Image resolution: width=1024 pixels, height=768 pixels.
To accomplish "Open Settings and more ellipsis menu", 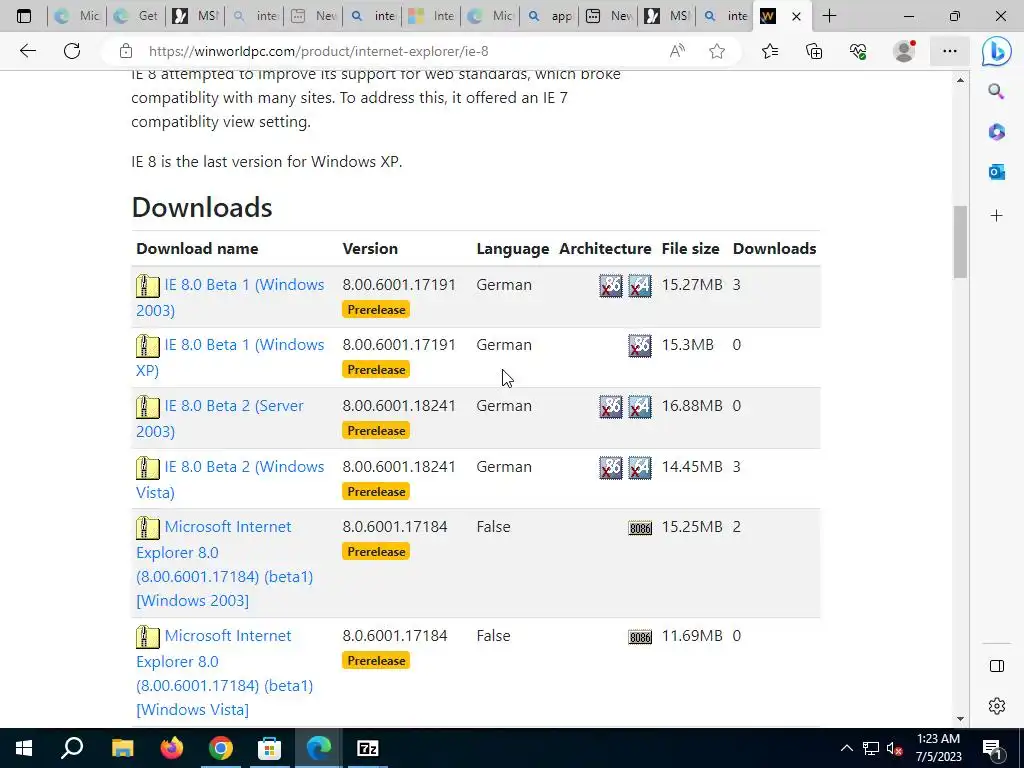I will pyautogui.click(x=950, y=51).
